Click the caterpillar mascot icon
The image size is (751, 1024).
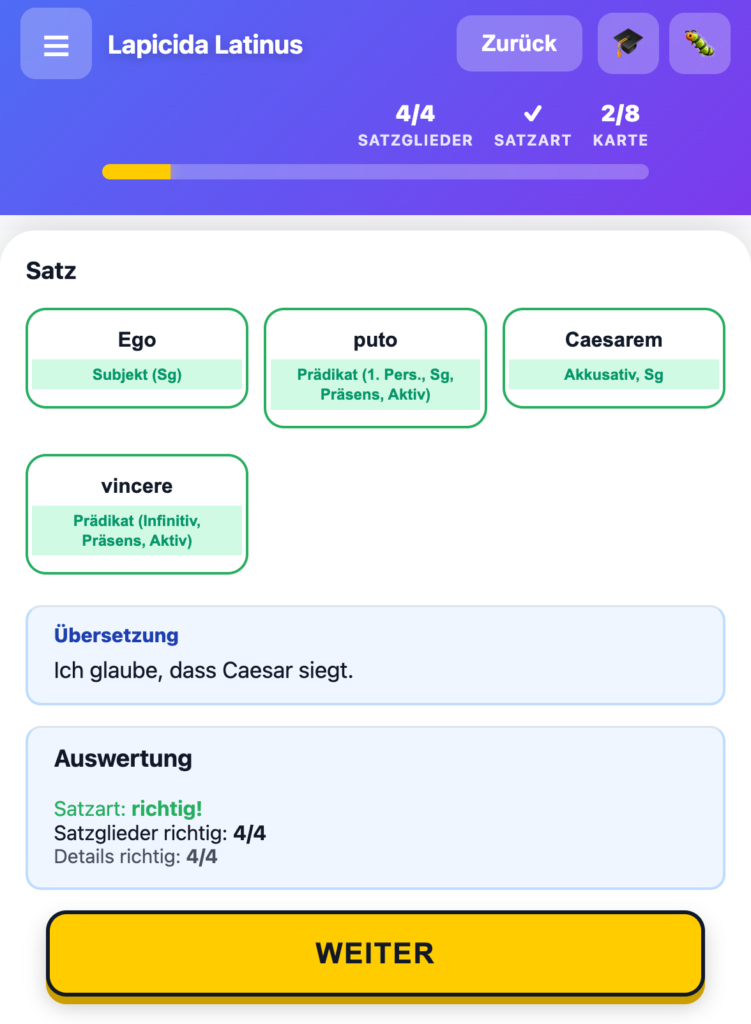(x=699, y=43)
